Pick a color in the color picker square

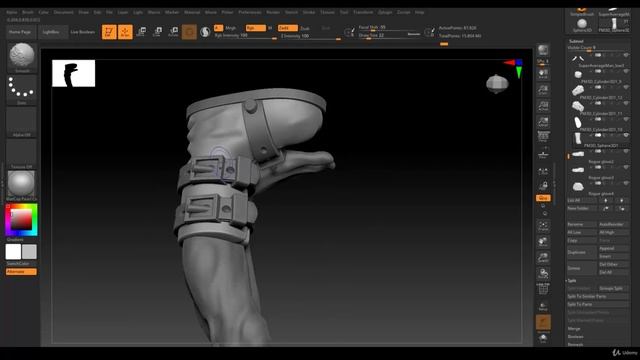point(21,220)
